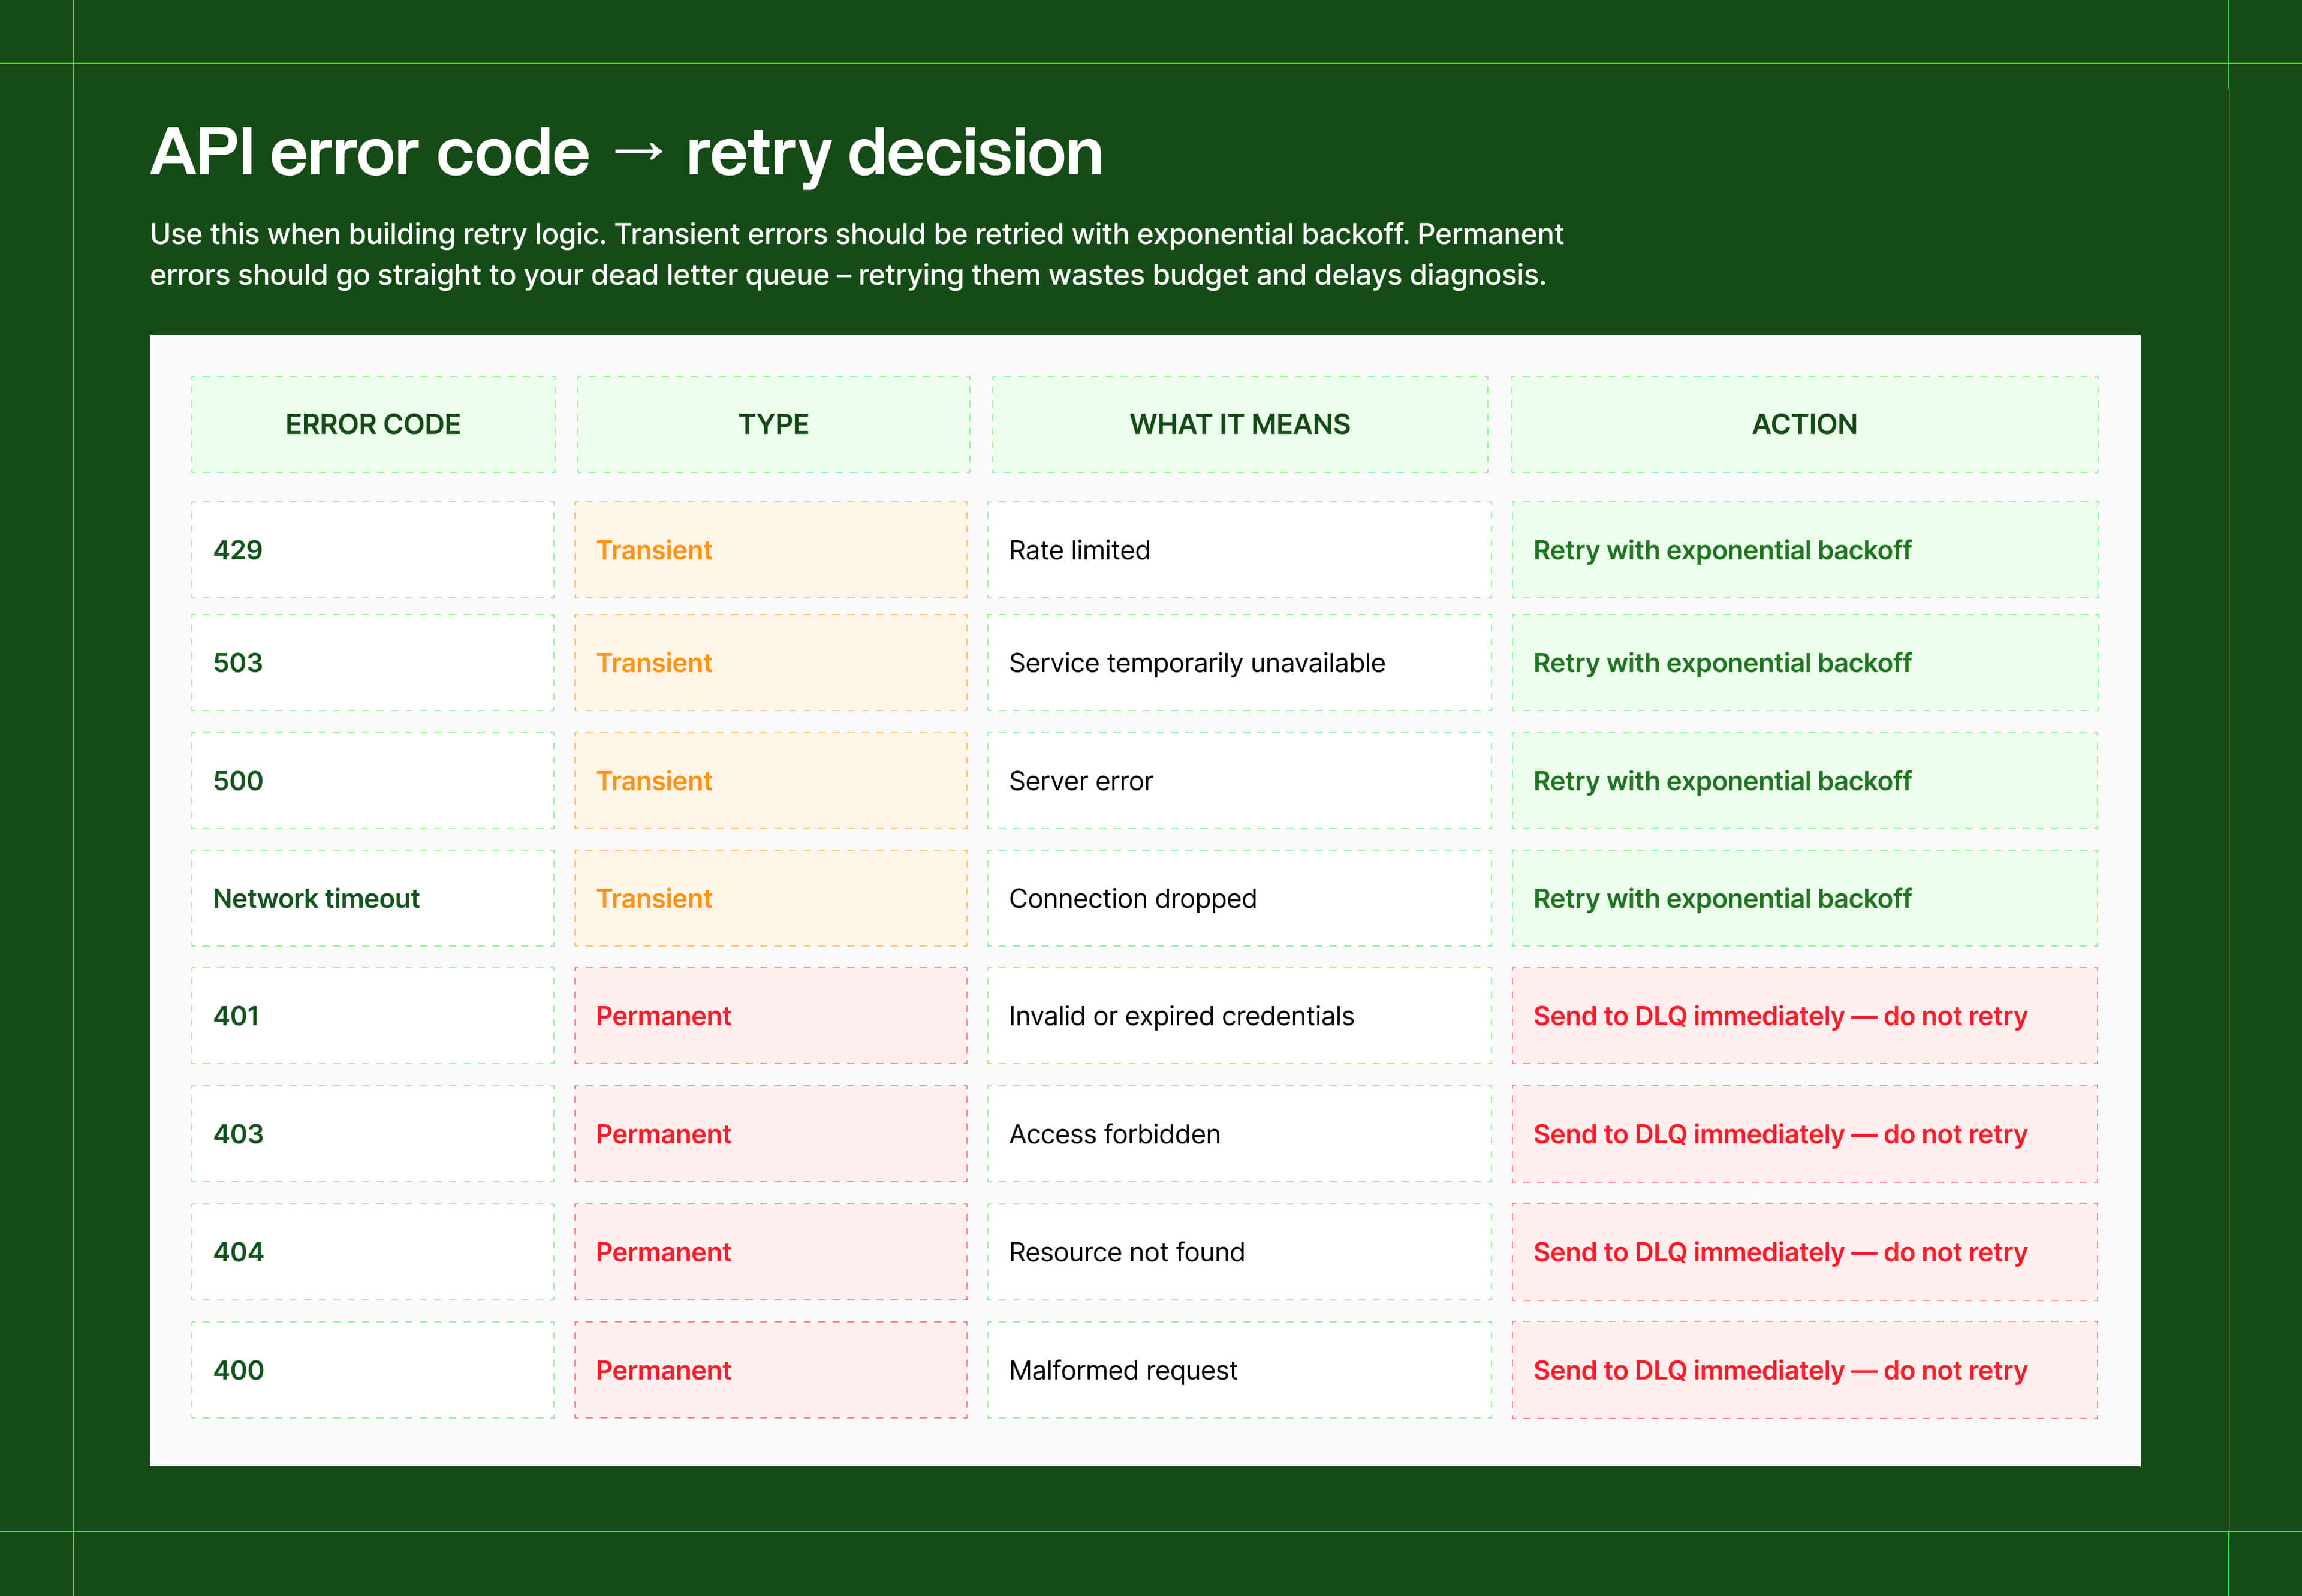Image resolution: width=2302 pixels, height=1596 pixels.
Task: Select the Server error cell
Action: click(1239, 781)
